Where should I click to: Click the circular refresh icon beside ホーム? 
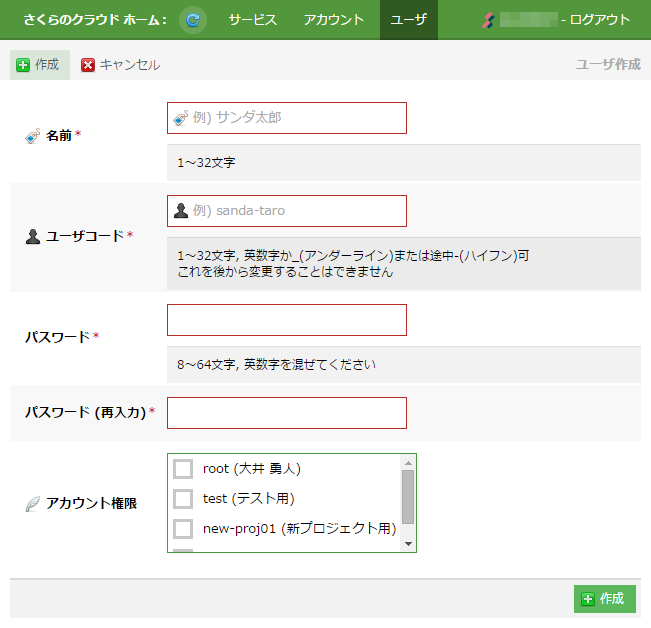193,20
